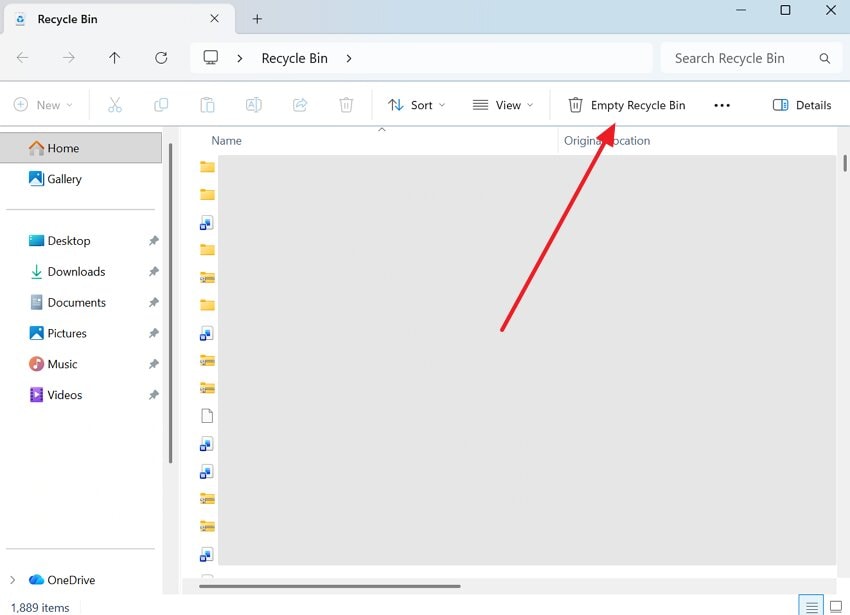
Task: Click the search magnifier icon
Action: pos(825,58)
